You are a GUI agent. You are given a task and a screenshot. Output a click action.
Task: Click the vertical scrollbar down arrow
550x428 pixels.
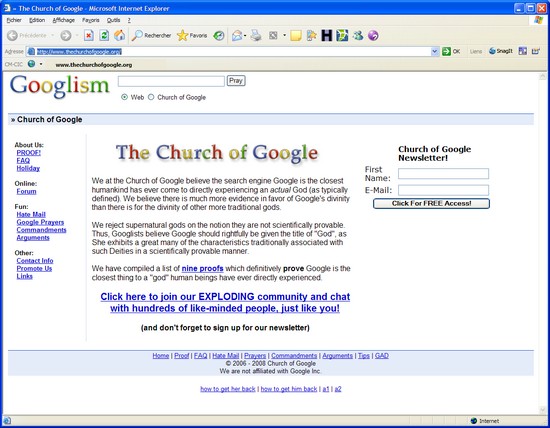(542, 410)
